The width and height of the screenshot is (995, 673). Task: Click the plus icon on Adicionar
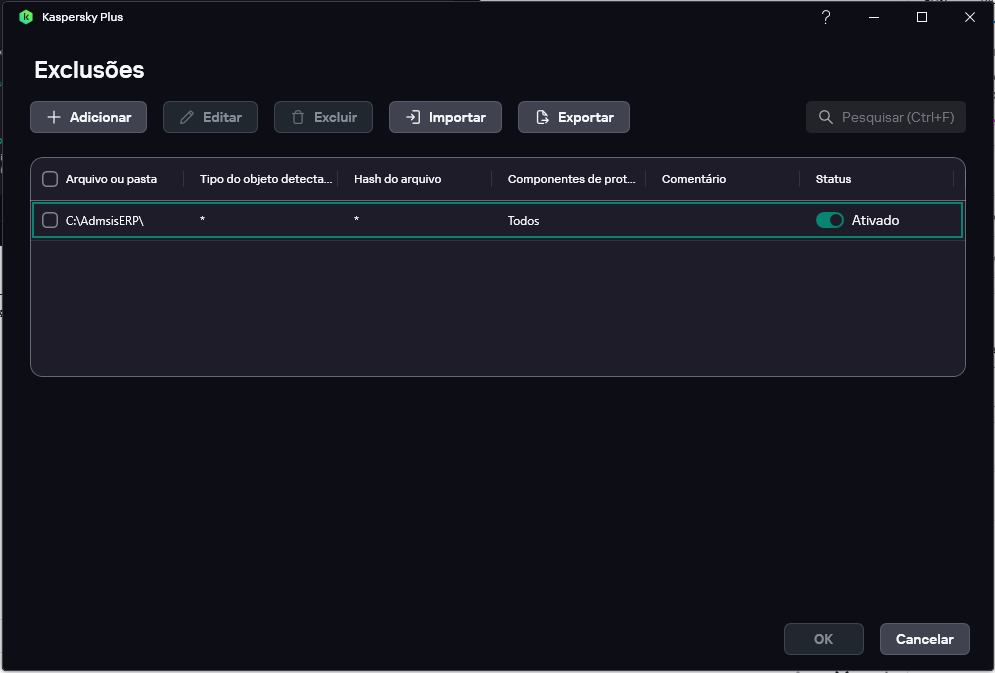[54, 117]
